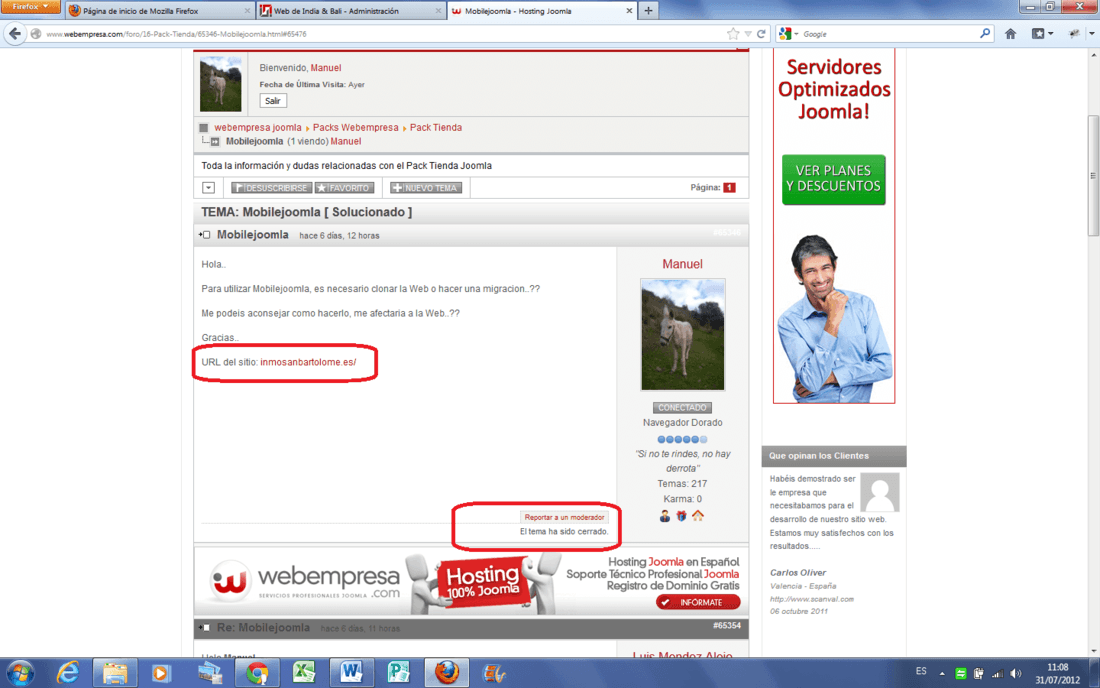Open Publisher from the taskbar
This screenshot has height=688, width=1100.
(x=398, y=673)
